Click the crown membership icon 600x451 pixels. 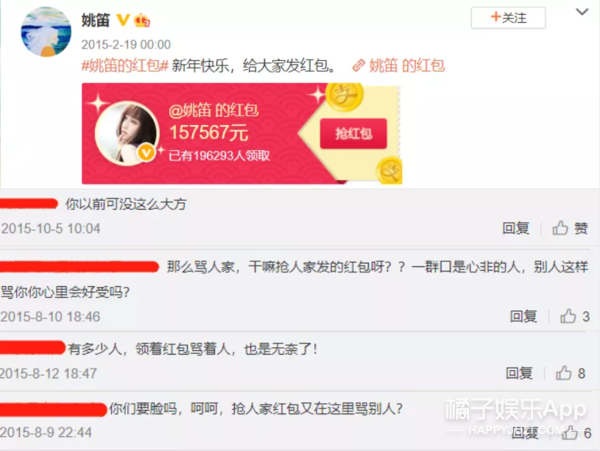pyautogui.click(x=142, y=20)
